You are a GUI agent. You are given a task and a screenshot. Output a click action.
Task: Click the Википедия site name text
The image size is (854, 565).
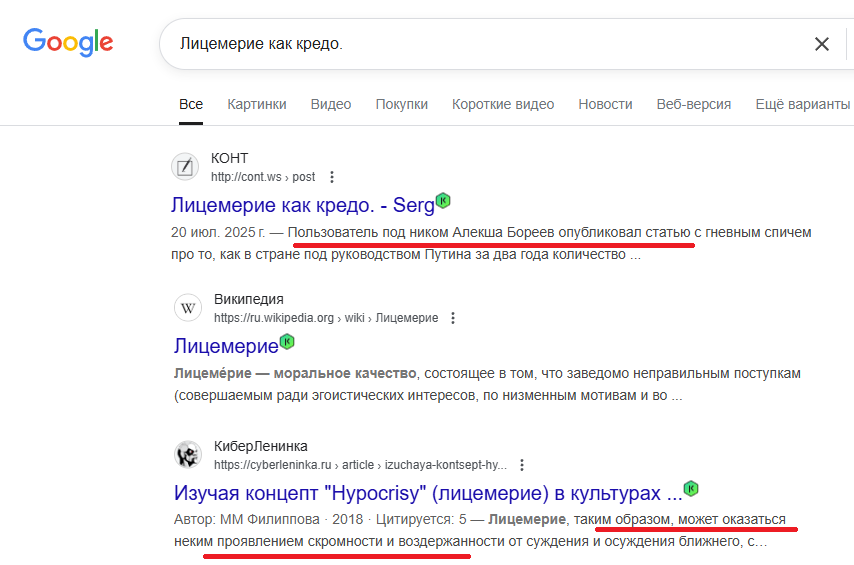[x=248, y=299]
